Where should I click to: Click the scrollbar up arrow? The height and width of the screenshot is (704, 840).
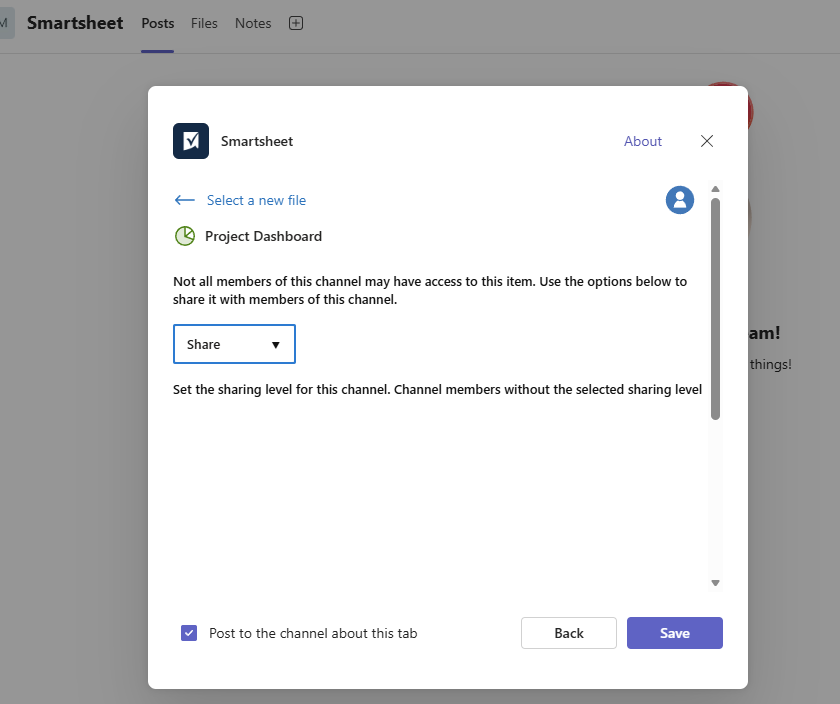(715, 189)
